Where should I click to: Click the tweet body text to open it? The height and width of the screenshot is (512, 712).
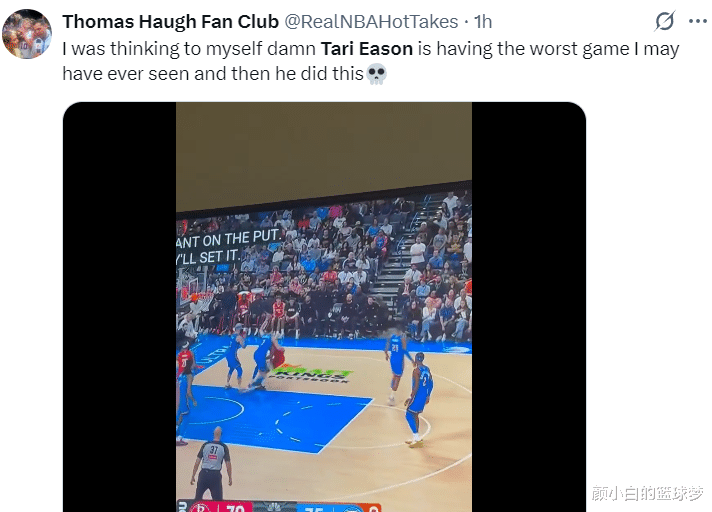[371, 61]
